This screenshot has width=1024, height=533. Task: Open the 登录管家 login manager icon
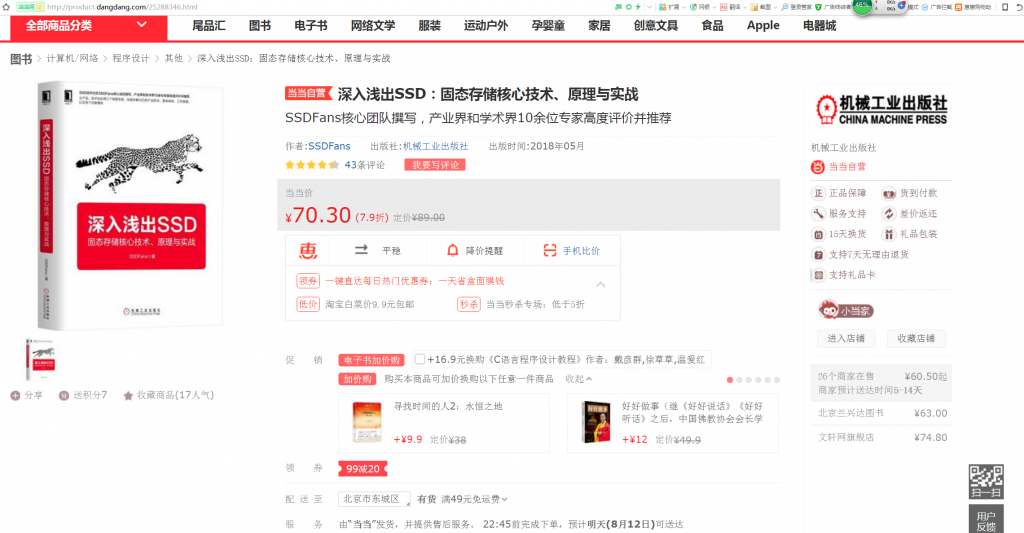[x=785, y=7]
